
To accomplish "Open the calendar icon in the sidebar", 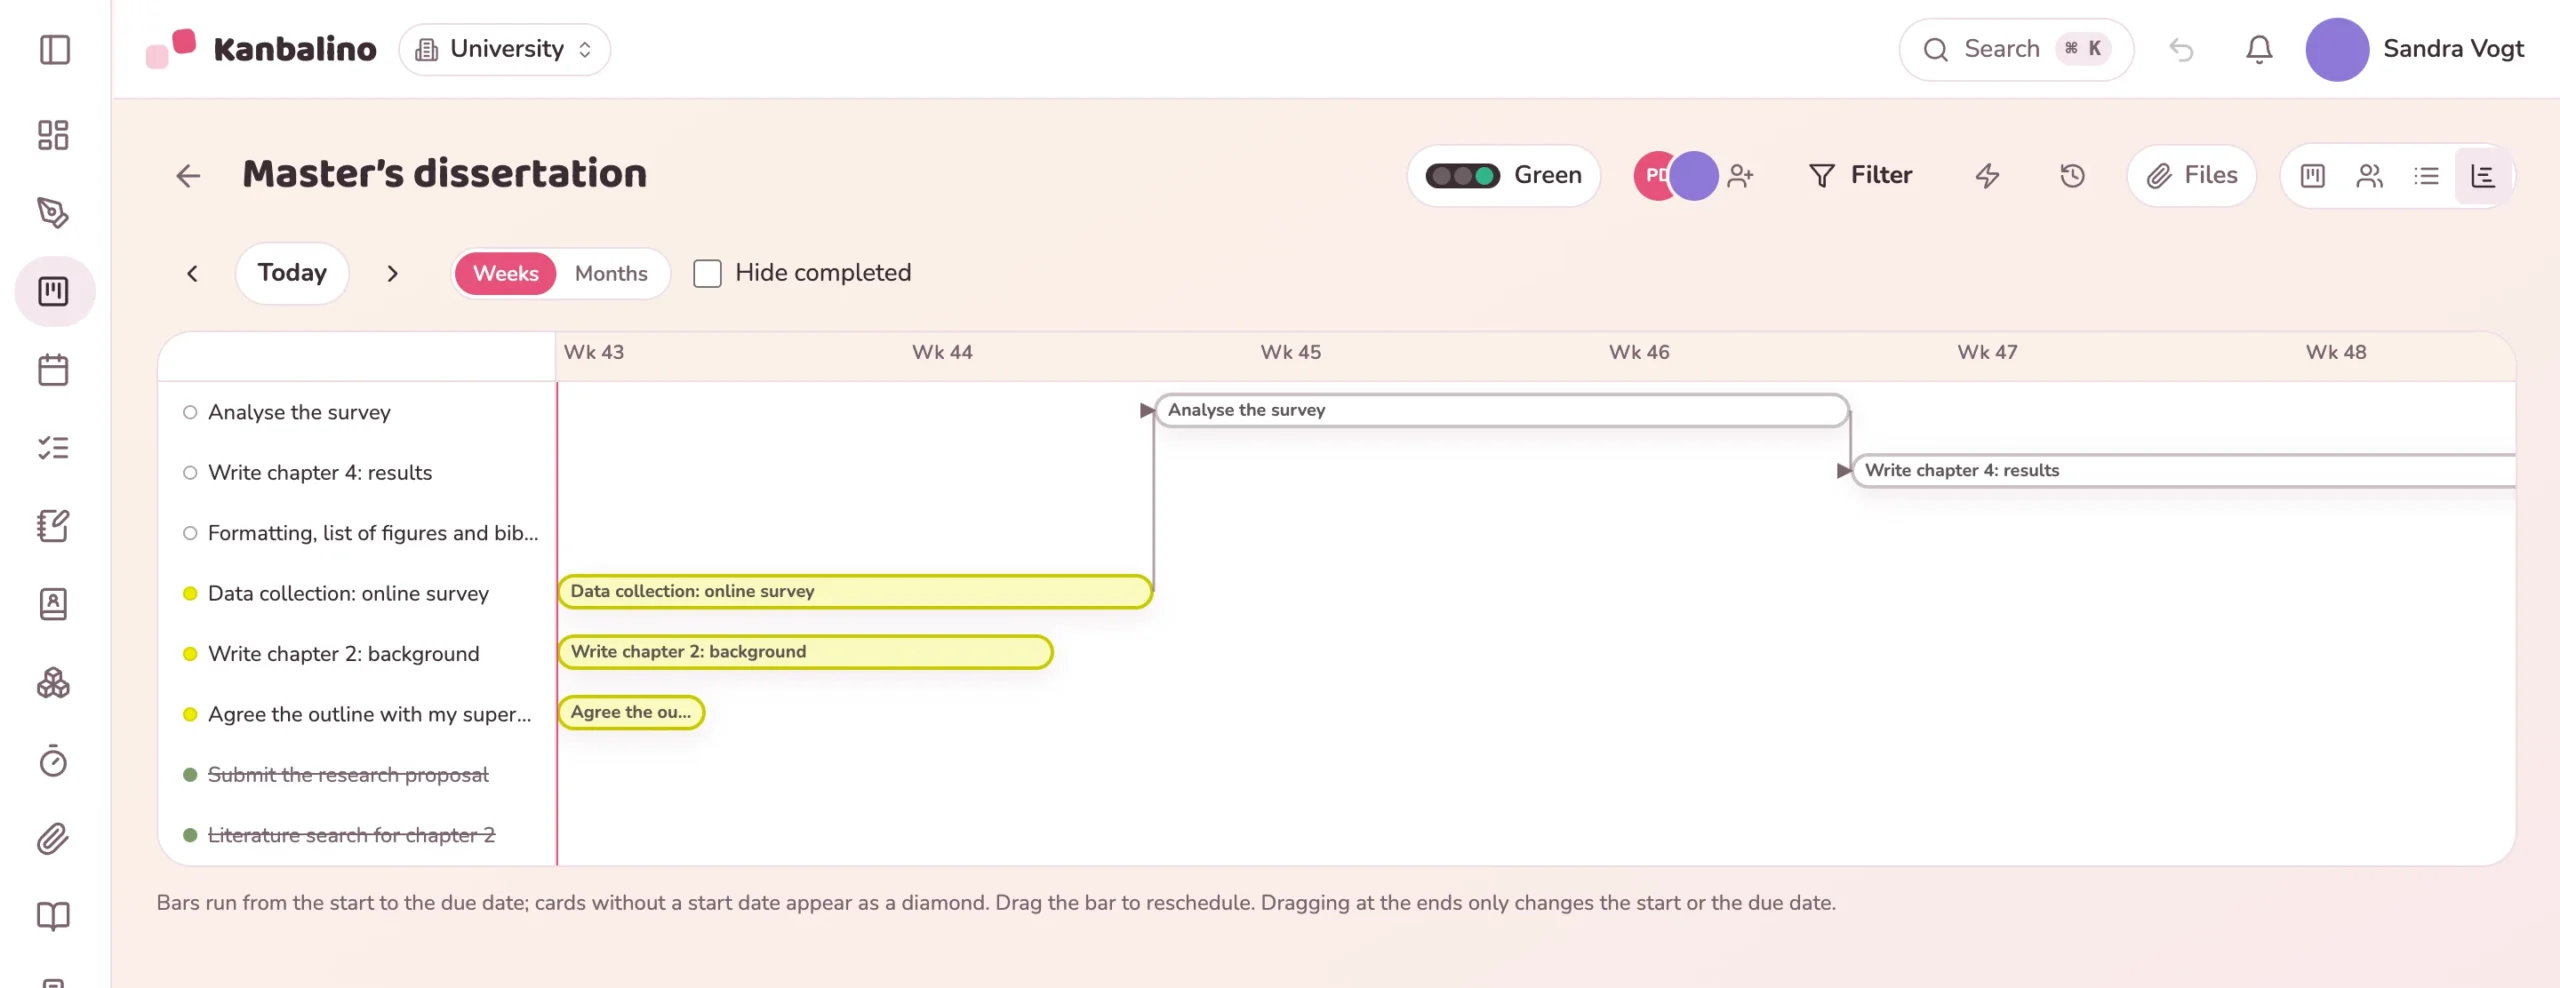I will (x=53, y=370).
